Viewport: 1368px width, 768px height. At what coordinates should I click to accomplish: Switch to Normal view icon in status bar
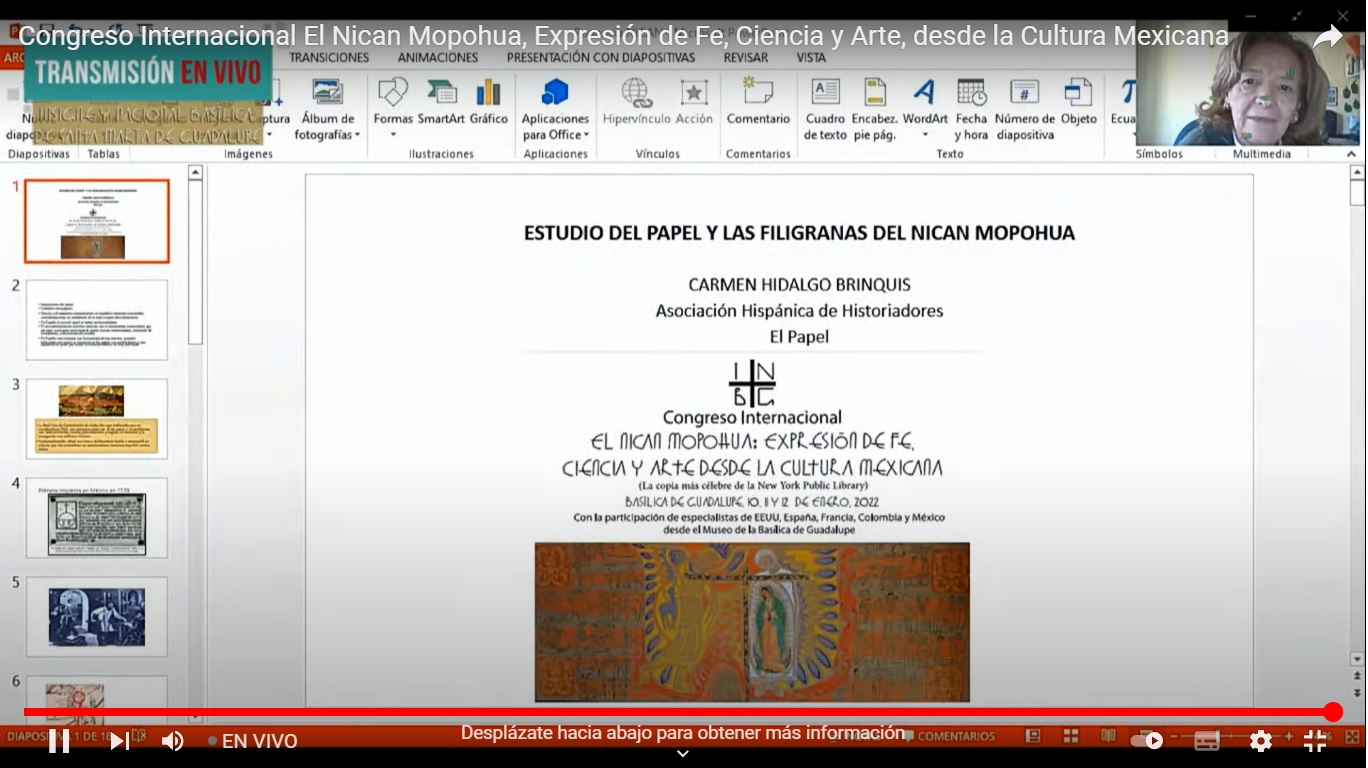pyautogui.click(x=1033, y=736)
